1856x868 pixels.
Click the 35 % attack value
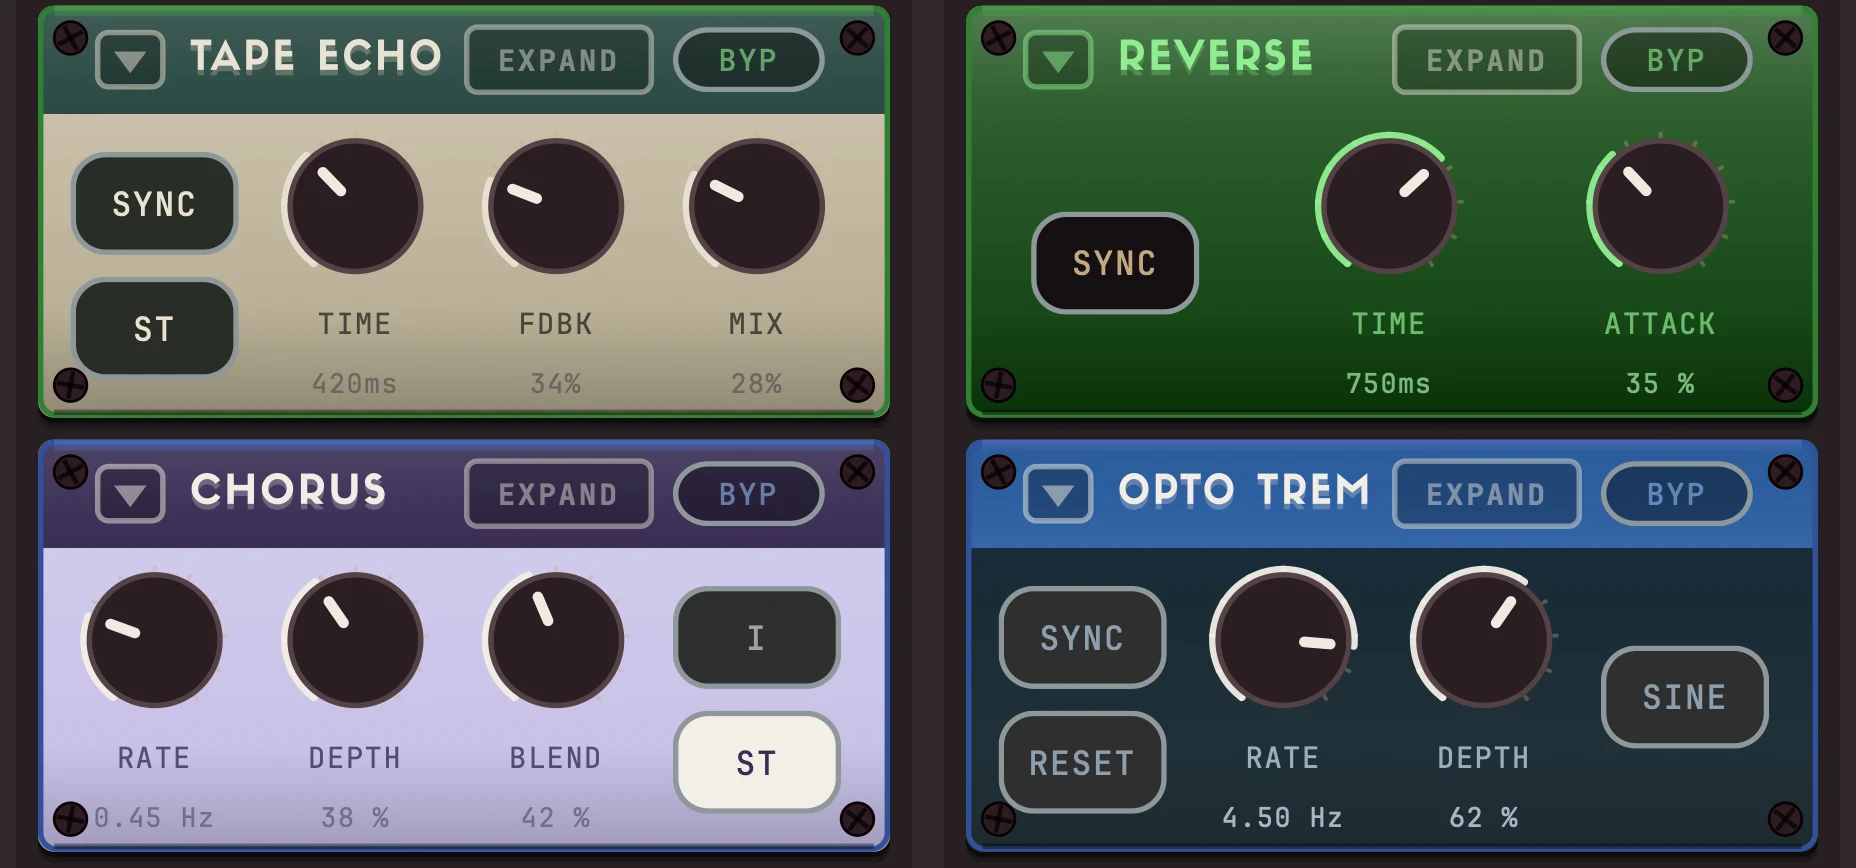point(1660,384)
